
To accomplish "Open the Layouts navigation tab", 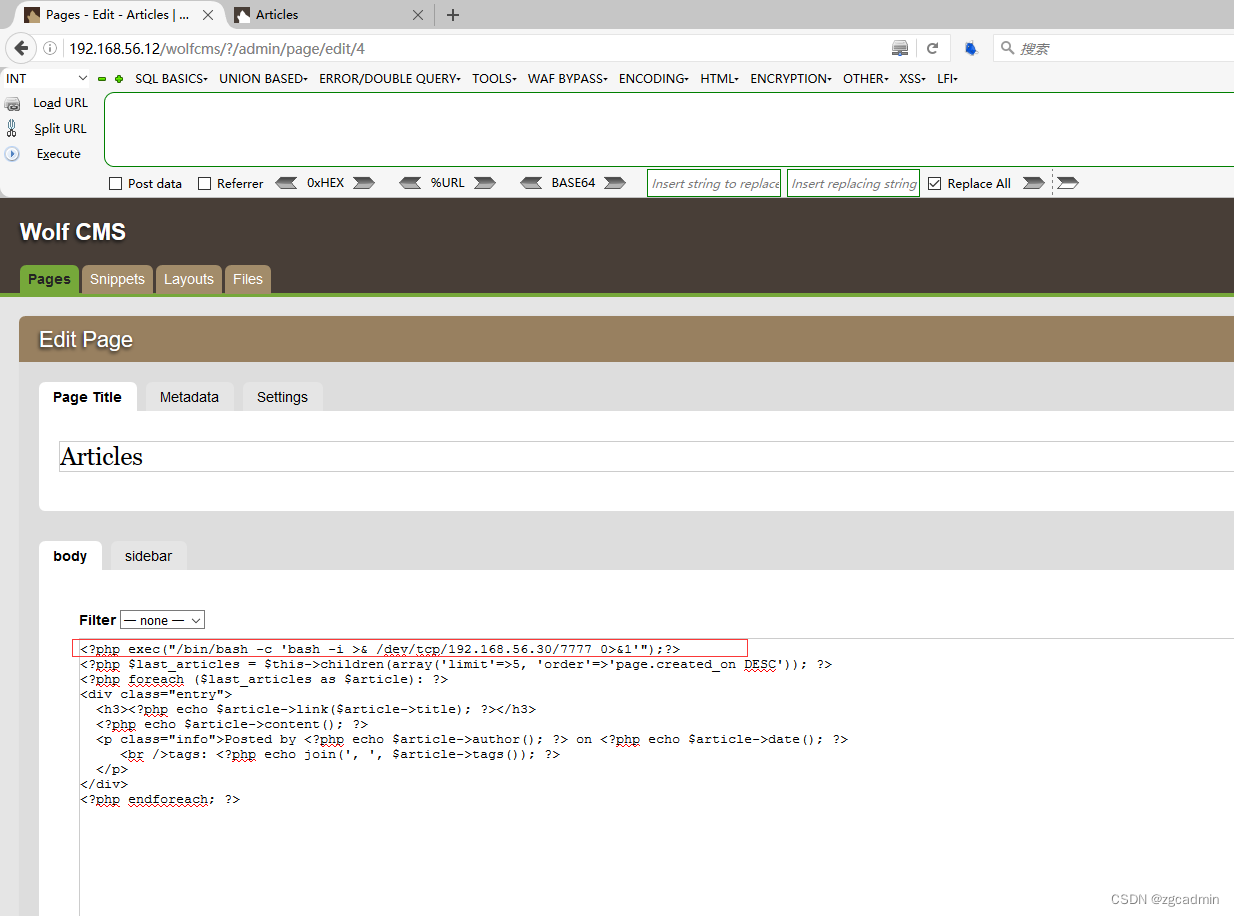I will 189,279.
